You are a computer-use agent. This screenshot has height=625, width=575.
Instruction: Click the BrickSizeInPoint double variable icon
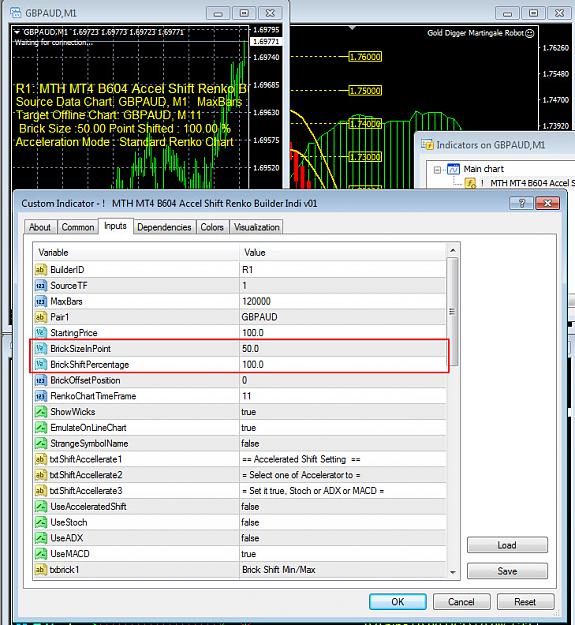(41, 349)
